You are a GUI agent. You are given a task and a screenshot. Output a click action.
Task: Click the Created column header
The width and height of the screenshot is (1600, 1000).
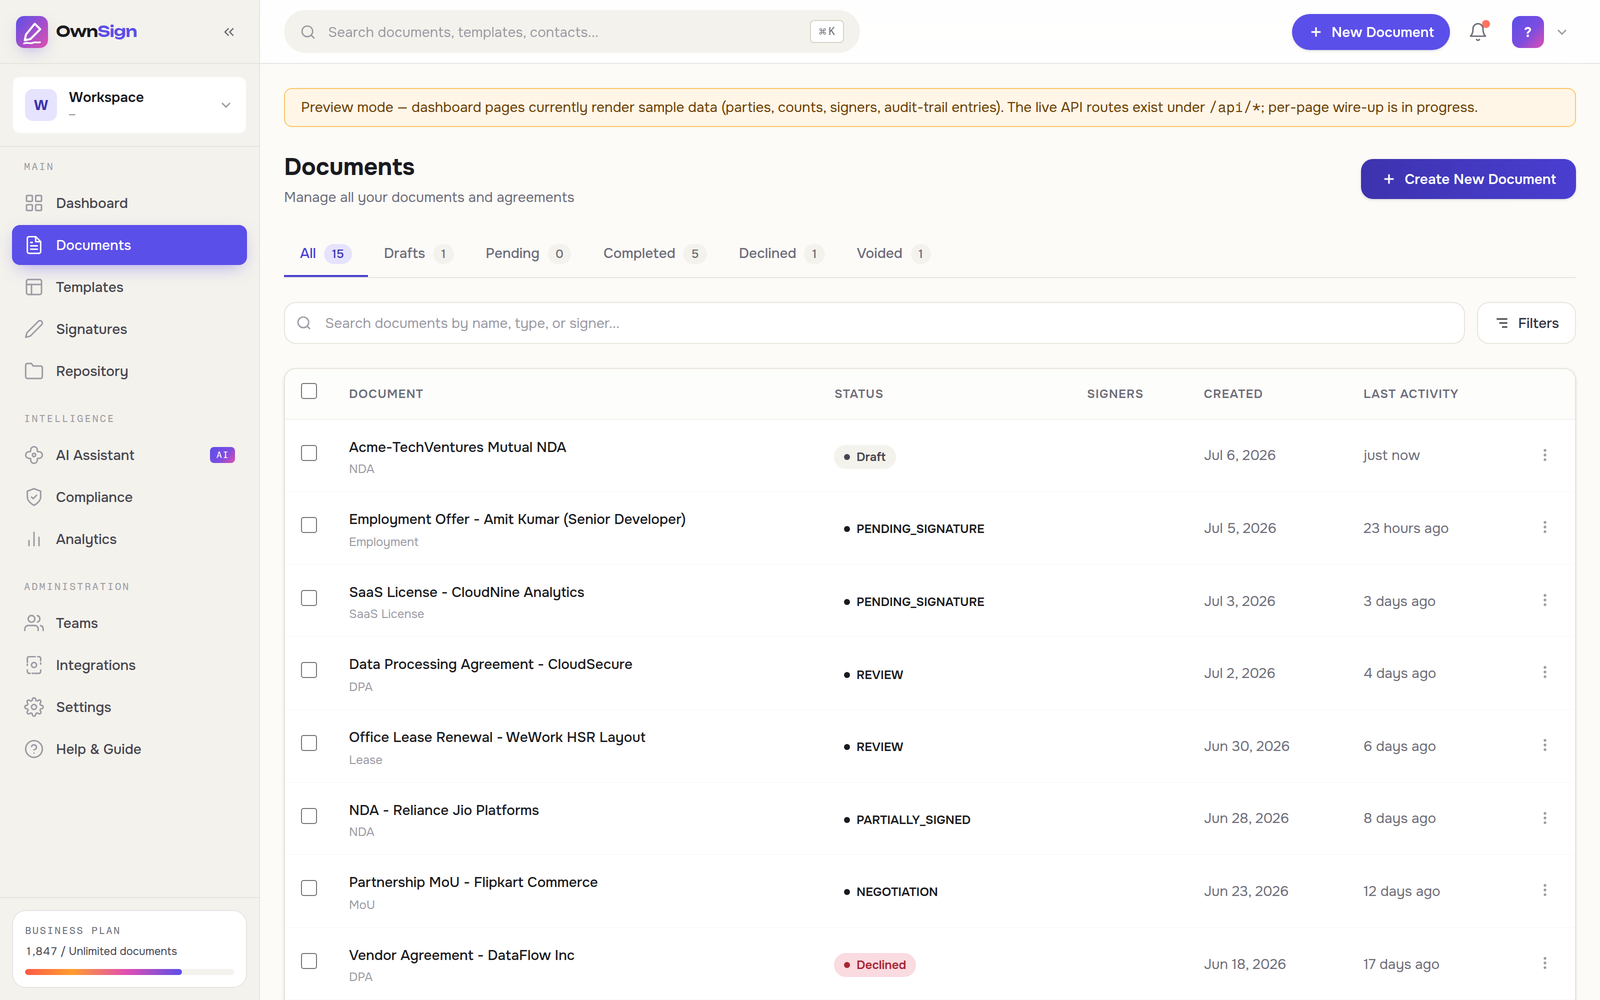pos(1232,394)
